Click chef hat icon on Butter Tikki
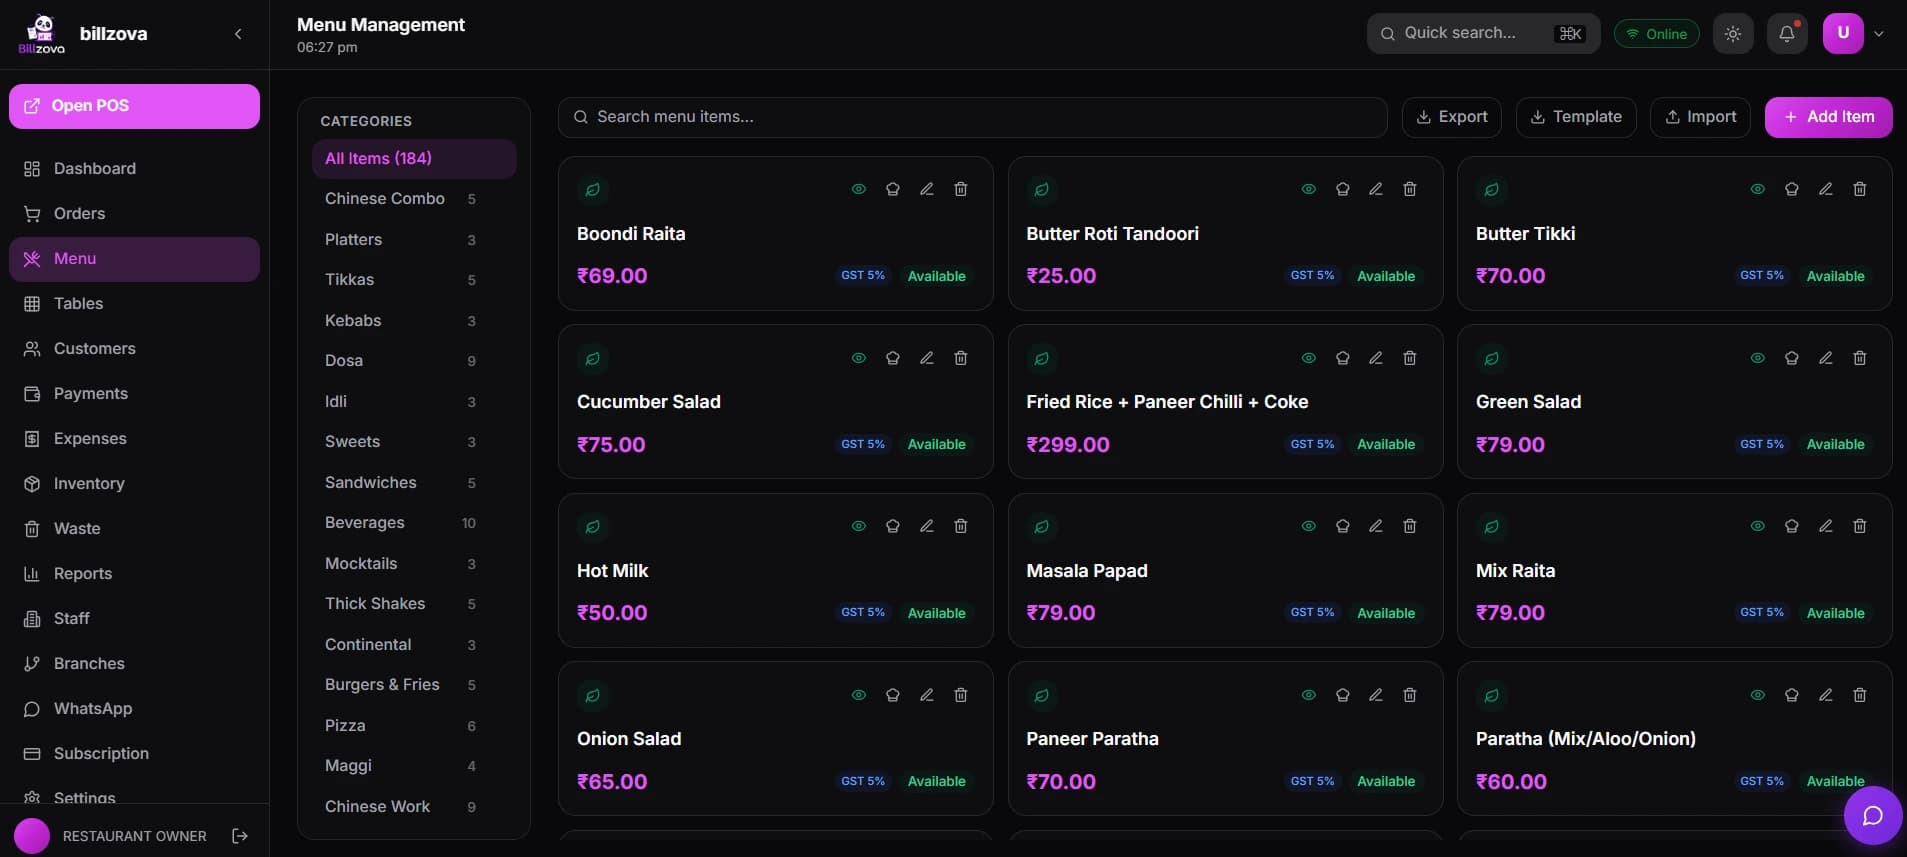This screenshot has width=1907, height=857. point(1792,189)
